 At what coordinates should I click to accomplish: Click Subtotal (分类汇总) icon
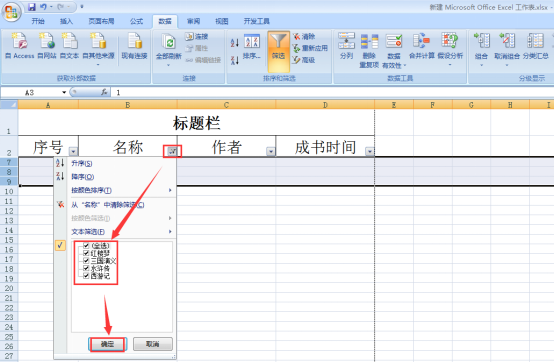[535, 41]
